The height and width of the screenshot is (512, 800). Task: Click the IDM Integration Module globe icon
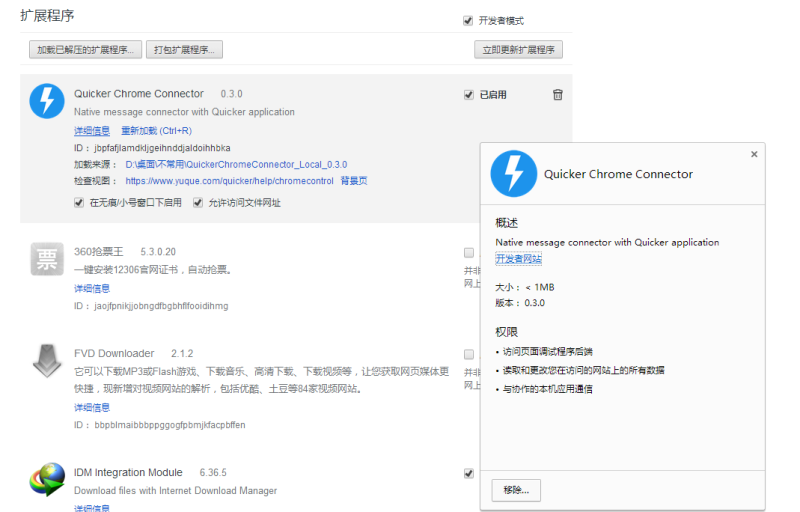47,479
